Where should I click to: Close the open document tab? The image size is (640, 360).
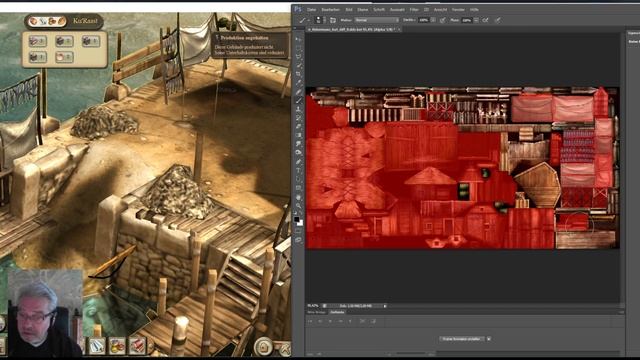coord(399,29)
